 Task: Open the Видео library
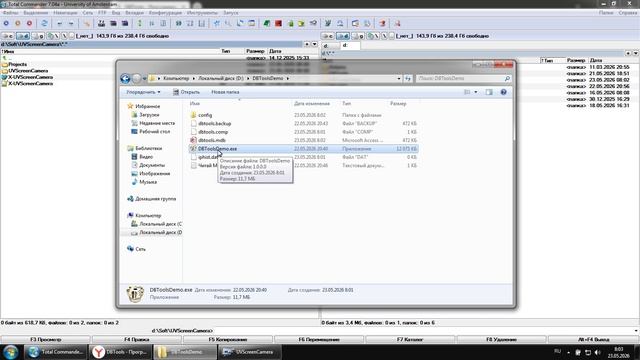pos(146,157)
